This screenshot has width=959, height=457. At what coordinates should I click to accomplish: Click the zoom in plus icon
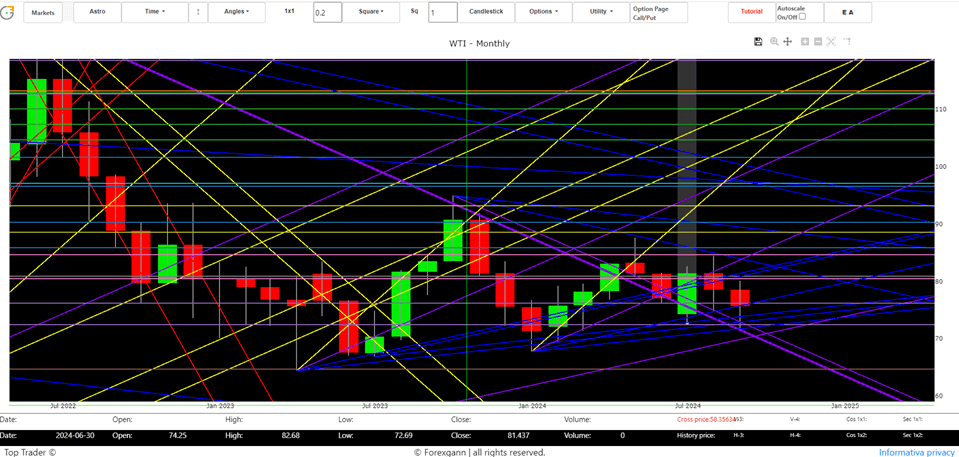pos(805,41)
